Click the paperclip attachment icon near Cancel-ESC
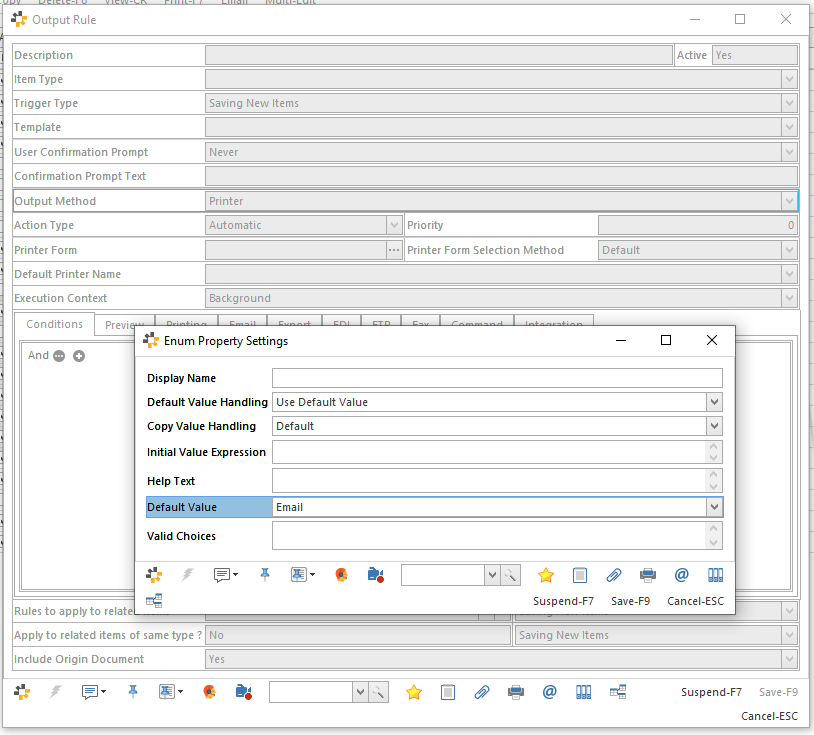Viewport: 814px width, 735px height. (x=613, y=574)
